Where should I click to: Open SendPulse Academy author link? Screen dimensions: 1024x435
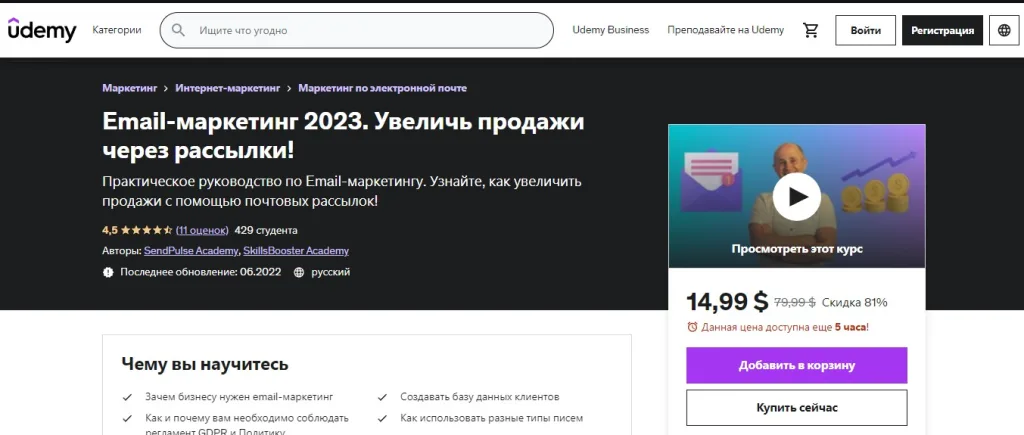point(191,250)
